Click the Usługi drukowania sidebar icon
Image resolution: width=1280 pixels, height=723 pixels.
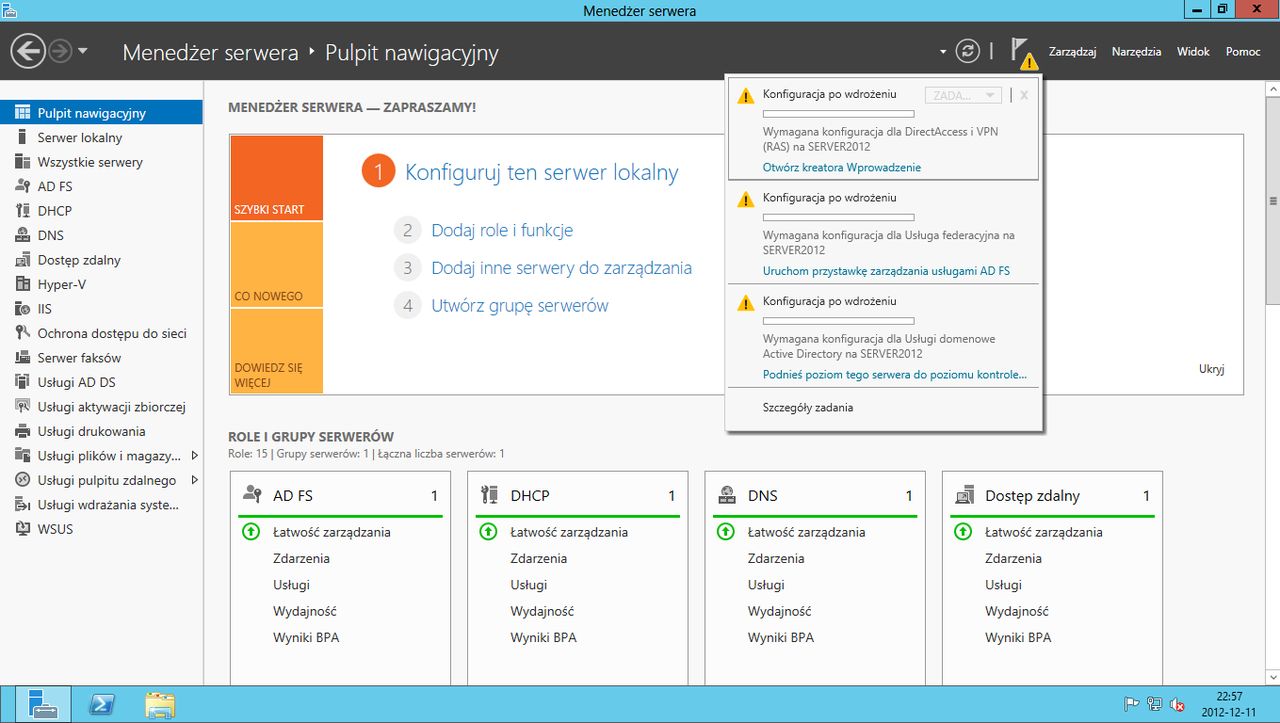[x=22, y=431]
